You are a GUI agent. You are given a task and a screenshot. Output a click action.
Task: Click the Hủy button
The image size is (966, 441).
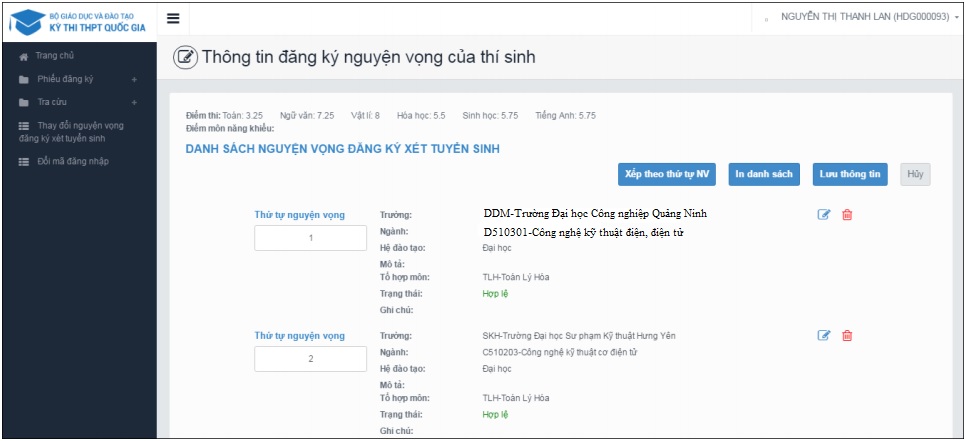[915, 174]
